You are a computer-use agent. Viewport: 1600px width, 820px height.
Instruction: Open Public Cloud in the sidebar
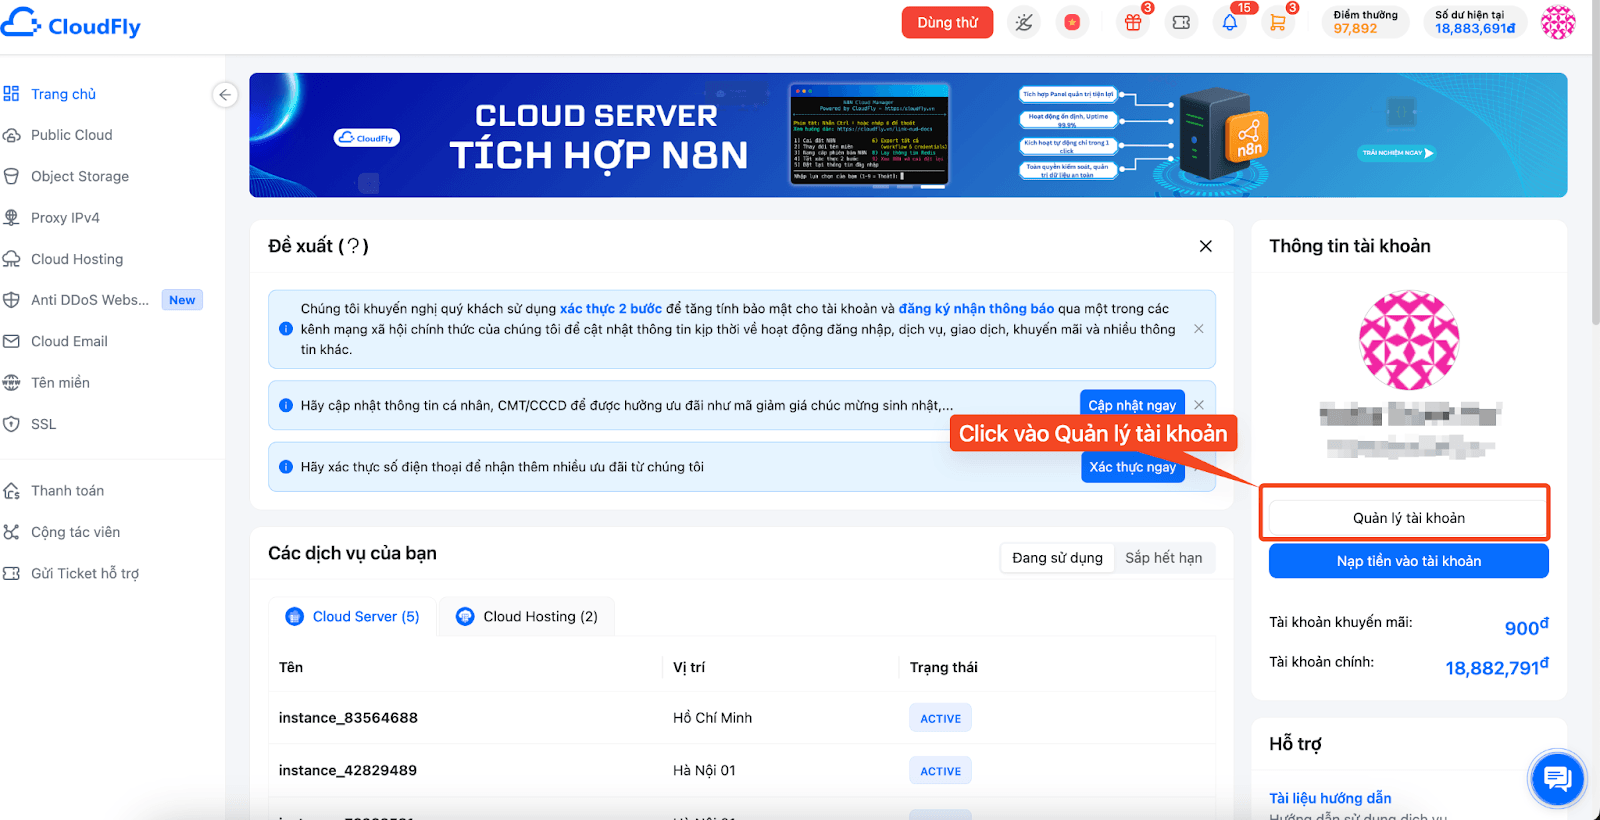tap(71, 135)
